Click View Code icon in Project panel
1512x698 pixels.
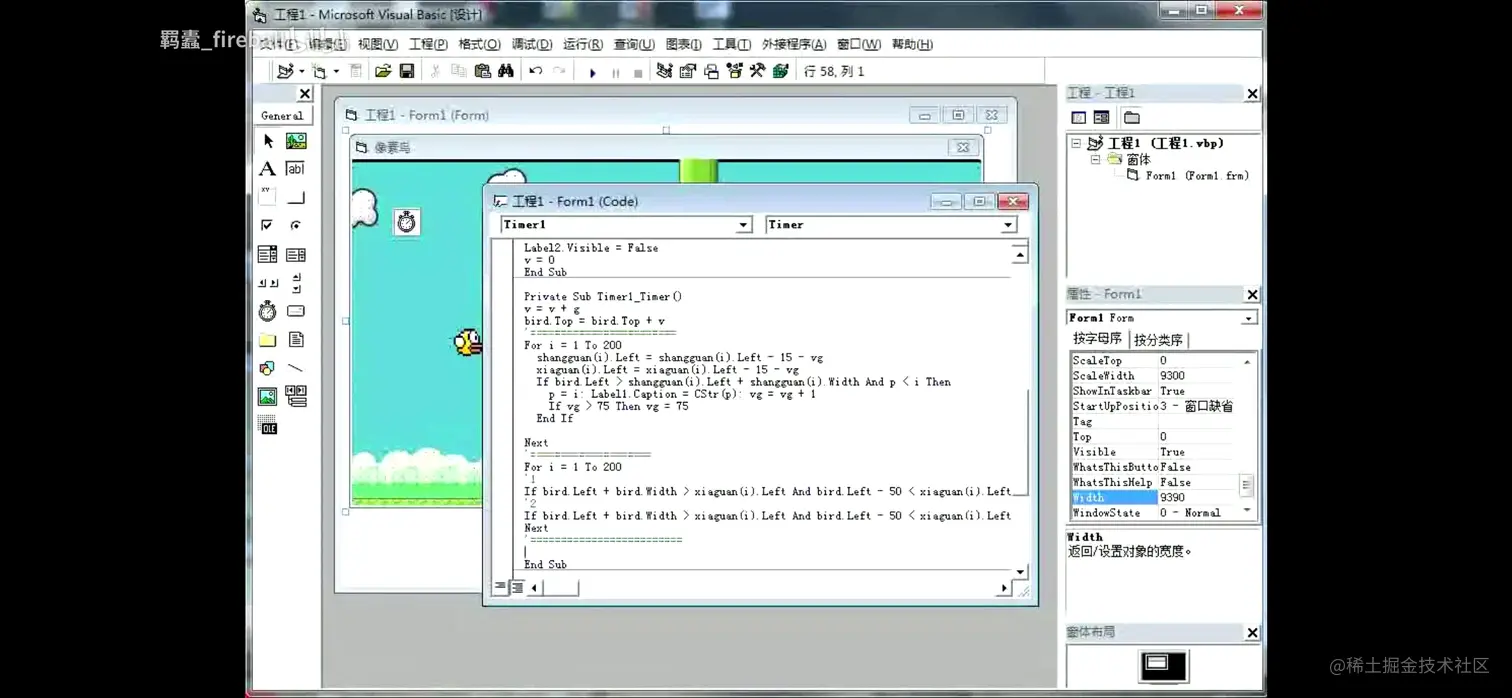click(1079, 117)
